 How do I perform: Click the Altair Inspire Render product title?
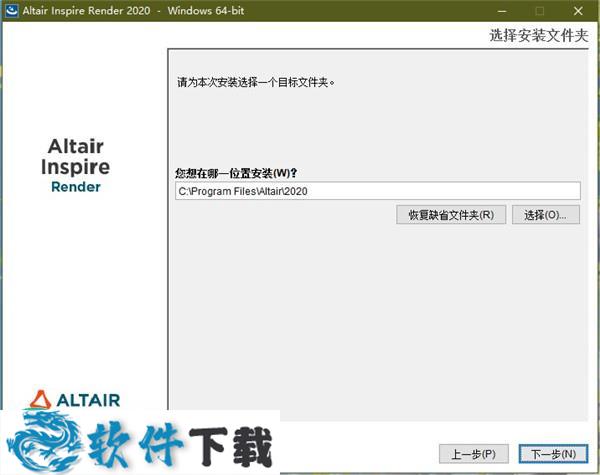pyautogui.click(x=76, y=165)
